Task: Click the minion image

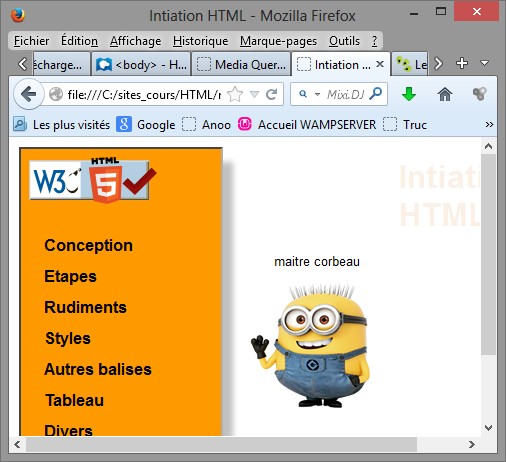Action: tap(310, 345)
